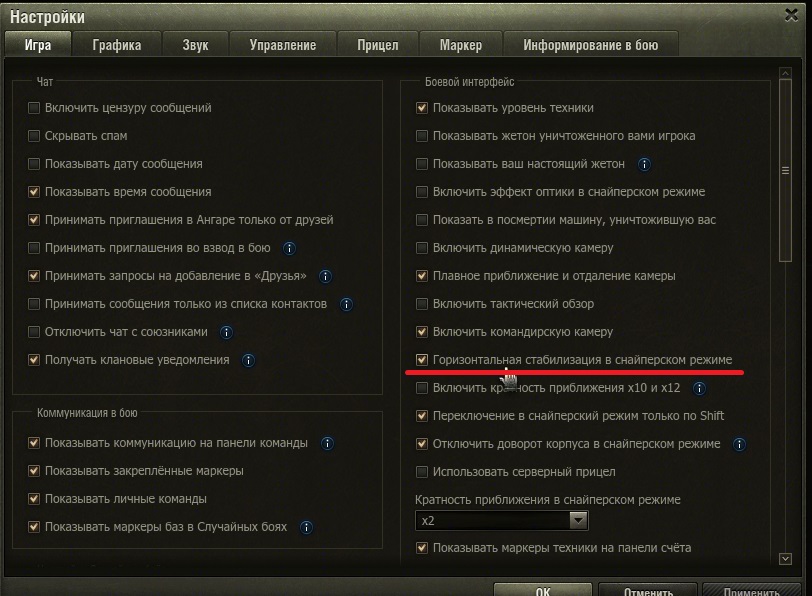This screenshot has height=596, width=812.
Task: Enable «Включить эффект оптики в снайперском режиме»
Action: tap(422, 192)
